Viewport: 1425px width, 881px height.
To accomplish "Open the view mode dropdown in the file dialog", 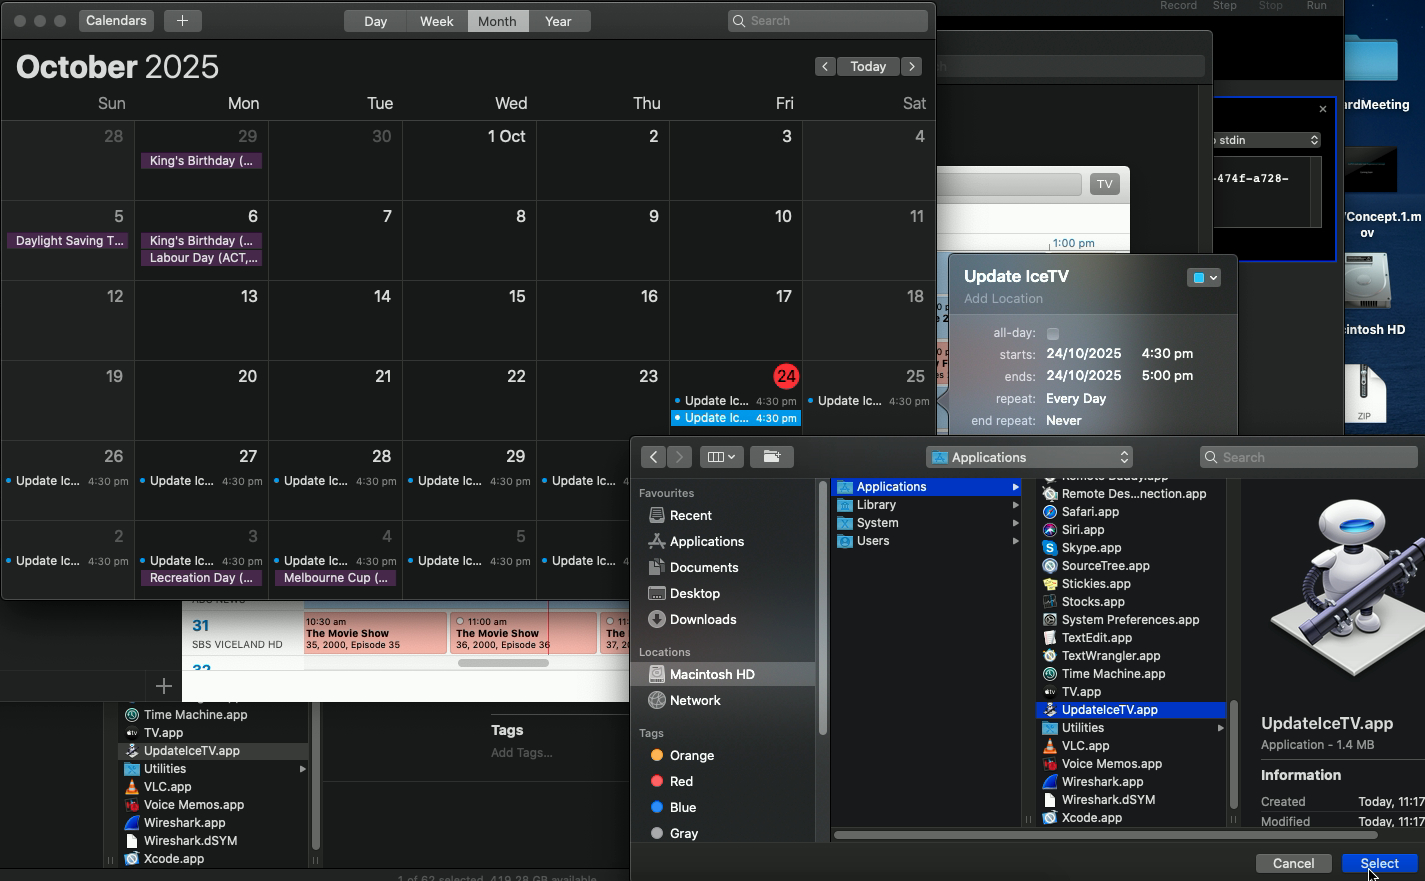I will click(721, 457).
